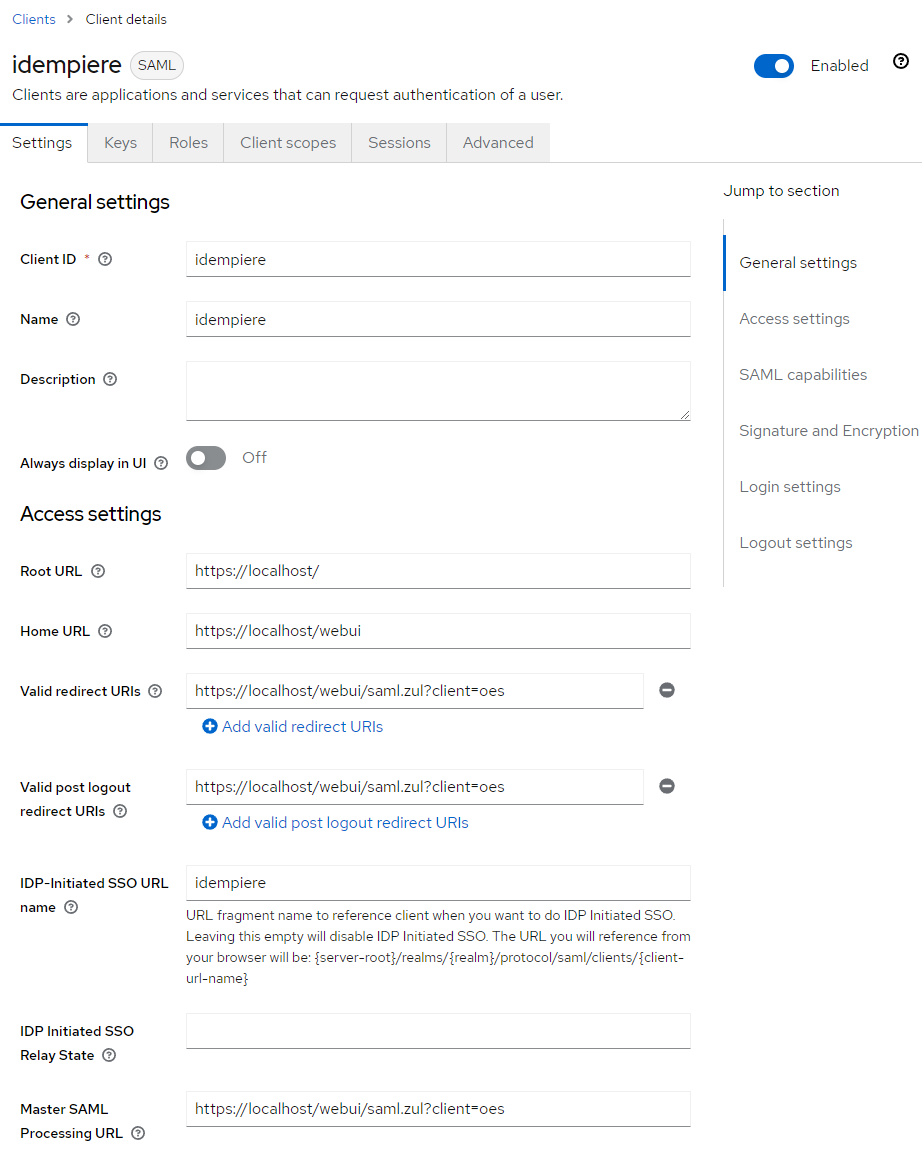Open help for Client ID field

click(104, 258)
